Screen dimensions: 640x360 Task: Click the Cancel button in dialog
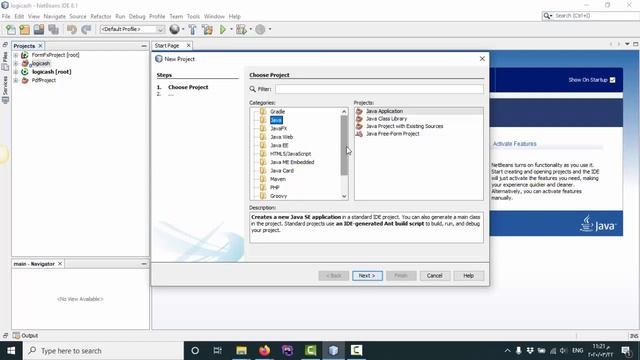click(435, 276)
